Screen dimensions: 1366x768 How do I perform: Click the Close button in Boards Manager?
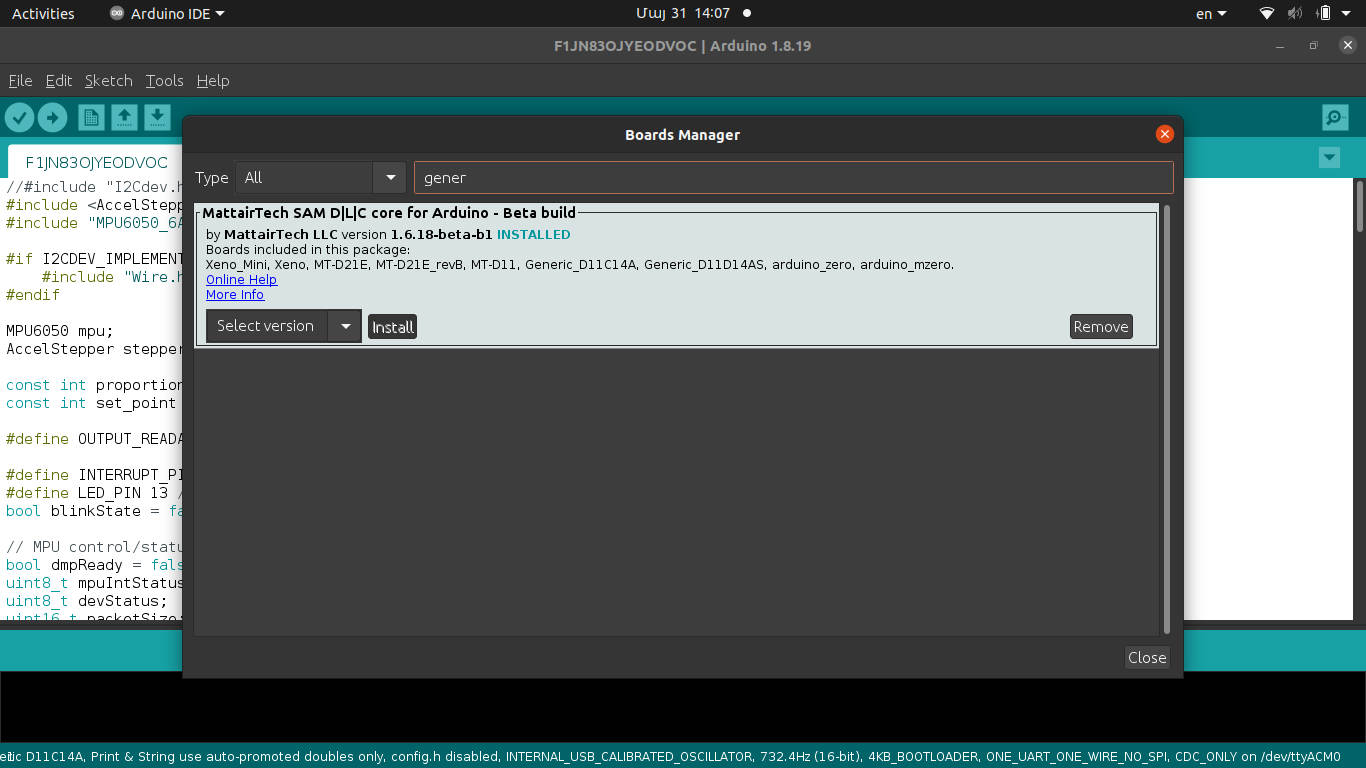(1147, 657)
